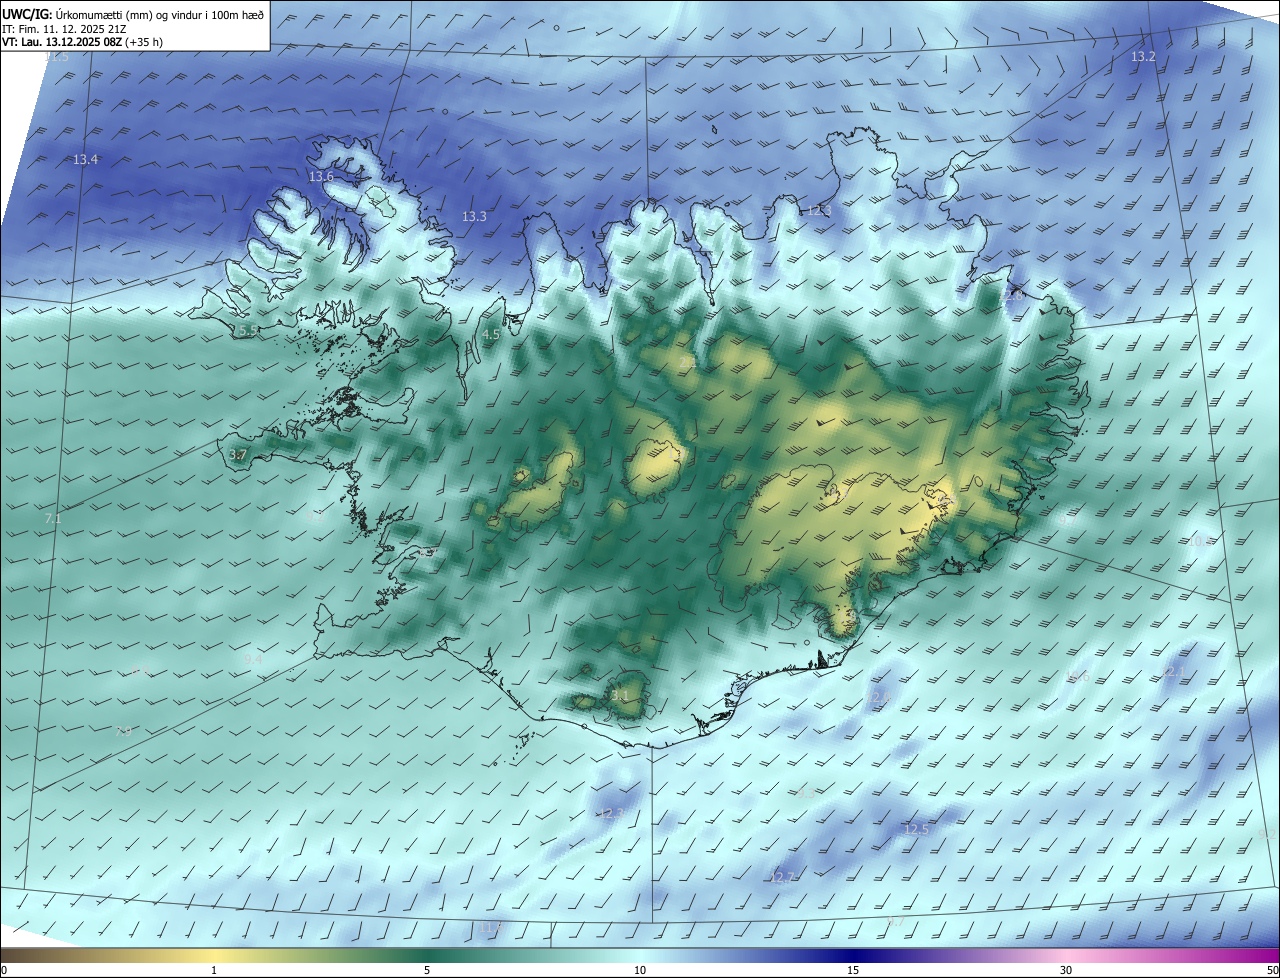The image size is (1280, 978).
Task: Click the 'VT: Lau. 13.12.2025 08Z (+35 h)' line
Action: coord(82,42)
